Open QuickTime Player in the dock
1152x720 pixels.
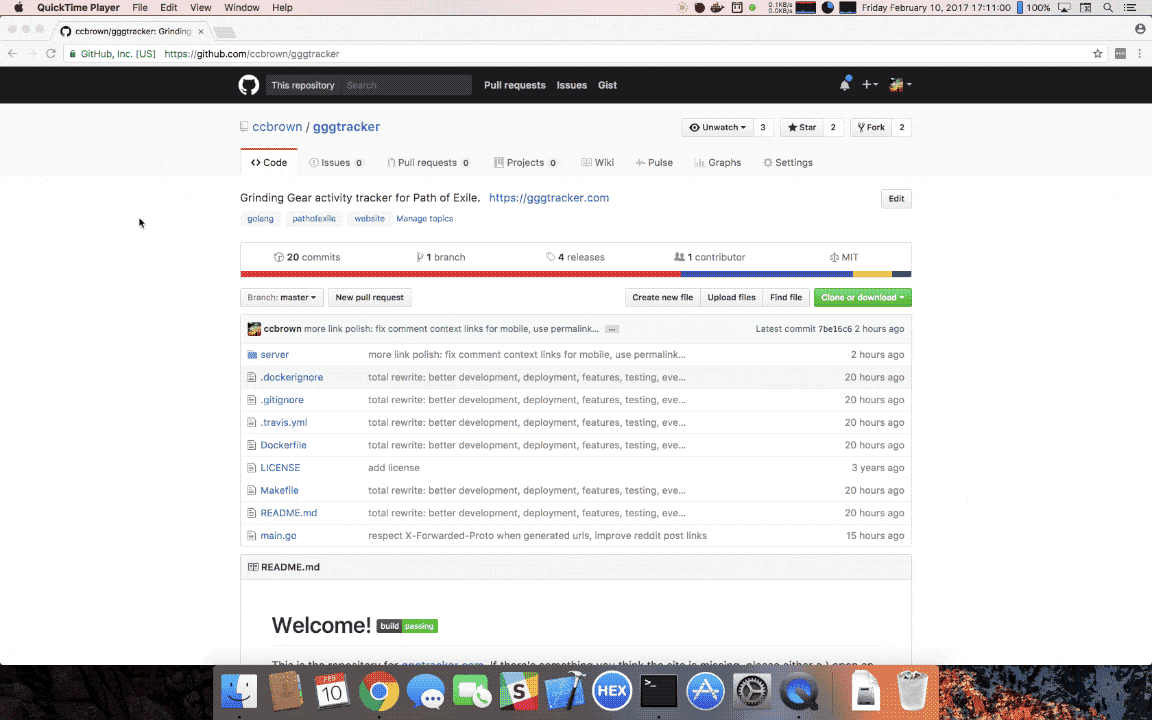[799, 691]
